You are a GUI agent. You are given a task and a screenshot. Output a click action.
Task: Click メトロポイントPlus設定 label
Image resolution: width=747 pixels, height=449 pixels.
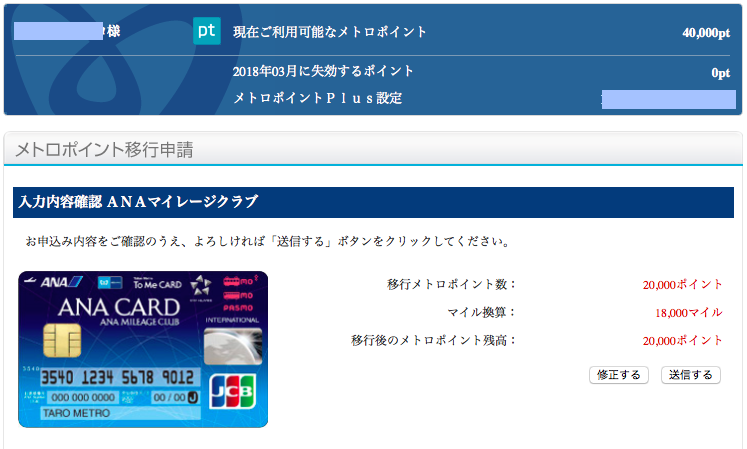click(x=318, y=98)
